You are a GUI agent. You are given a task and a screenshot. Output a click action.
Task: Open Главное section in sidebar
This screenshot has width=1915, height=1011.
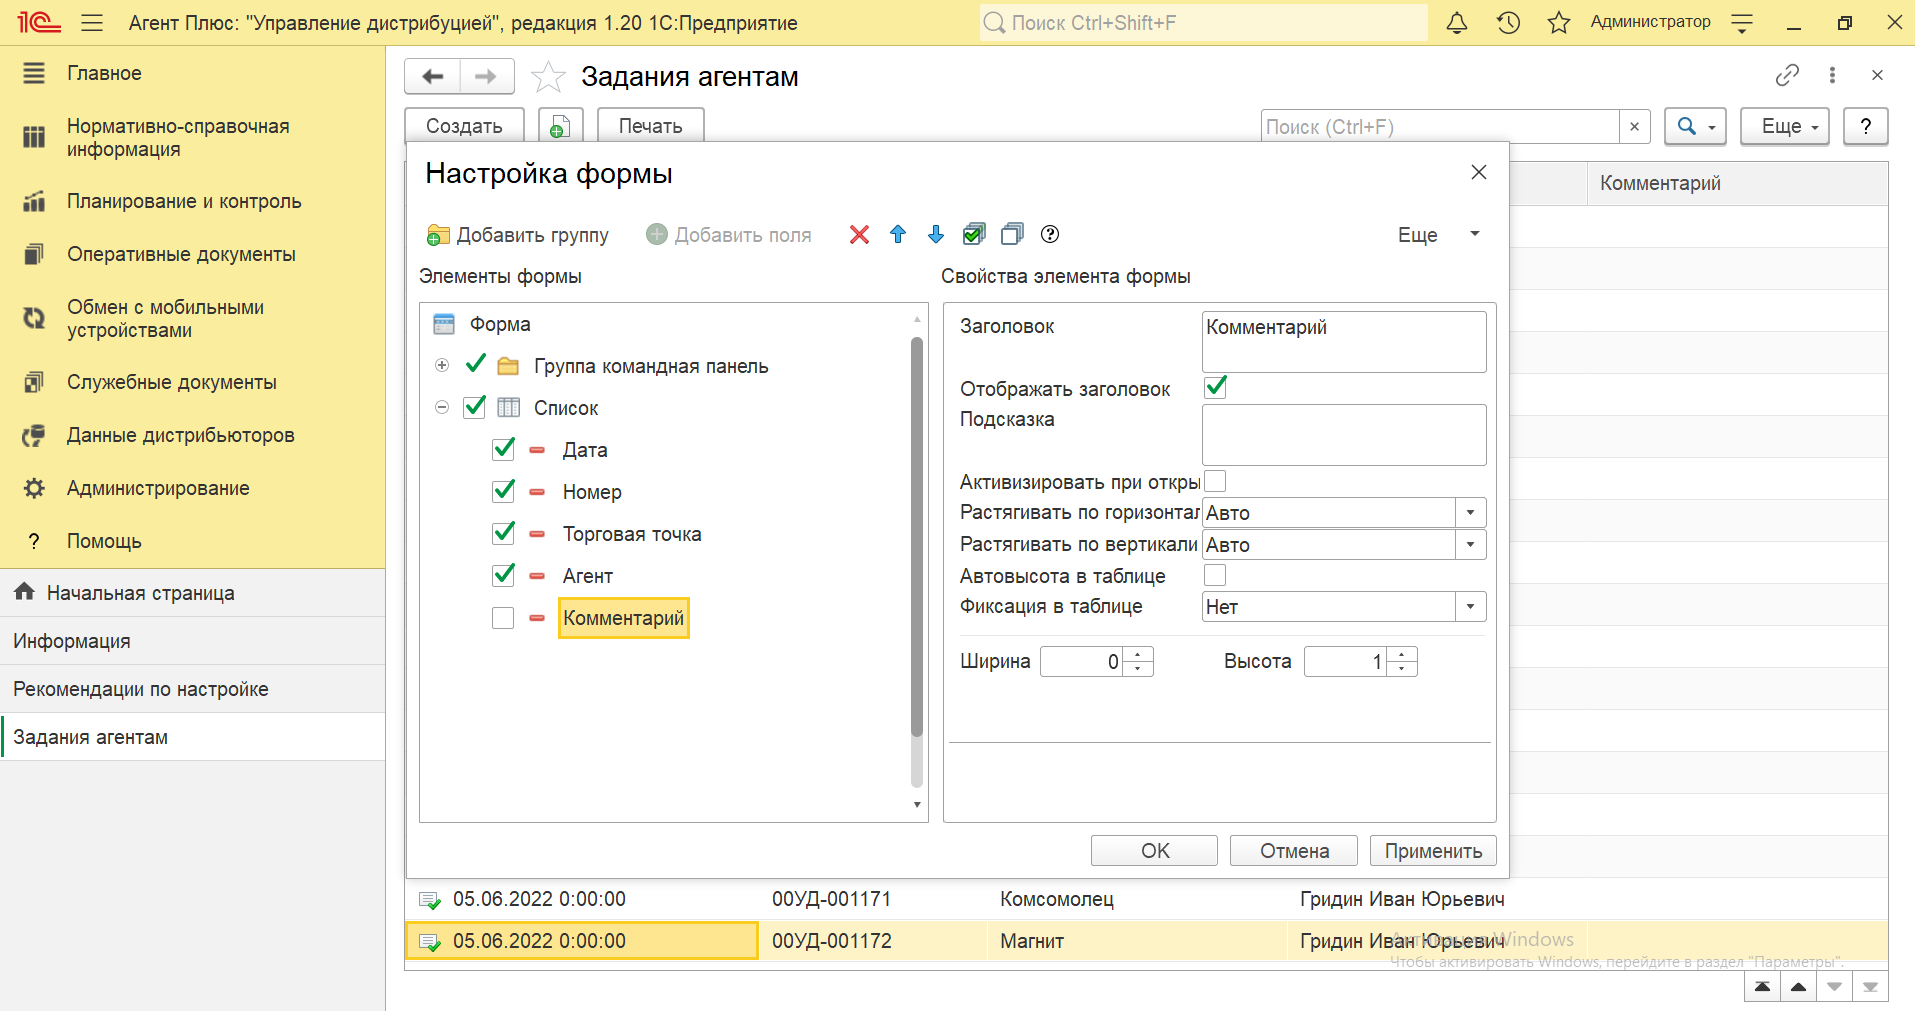pyautogui.click(x=104, y=73)
